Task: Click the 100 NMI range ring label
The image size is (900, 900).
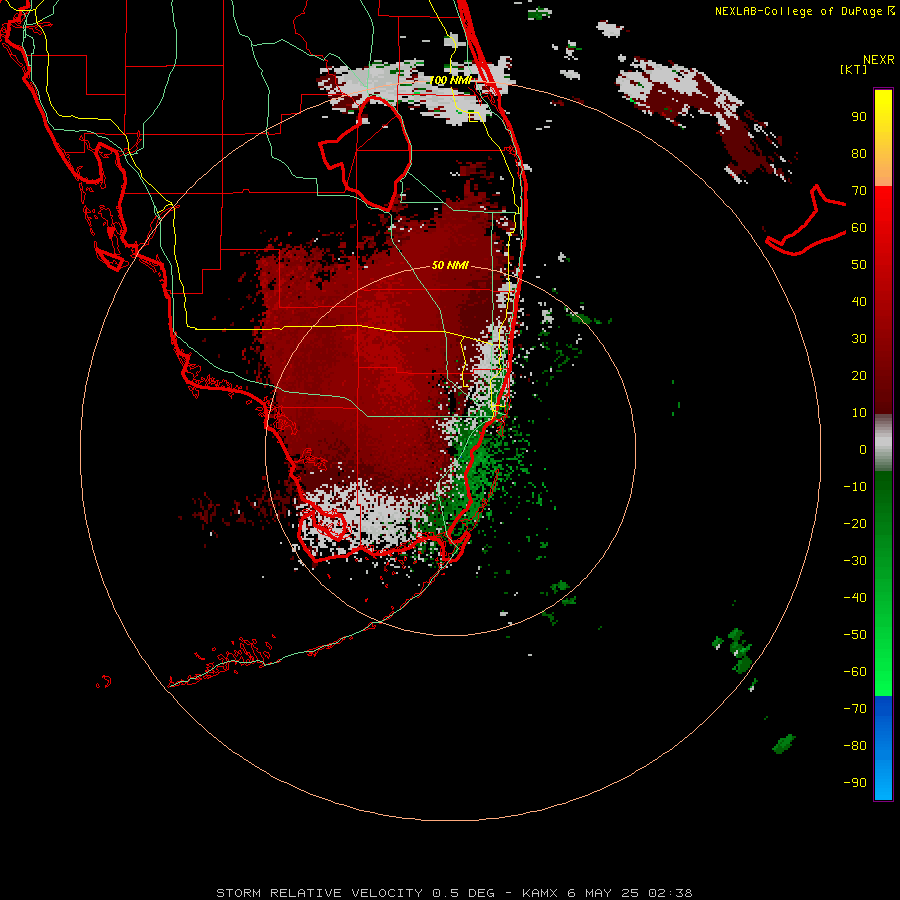Action: pyautogui.click(x=451, y=80)
